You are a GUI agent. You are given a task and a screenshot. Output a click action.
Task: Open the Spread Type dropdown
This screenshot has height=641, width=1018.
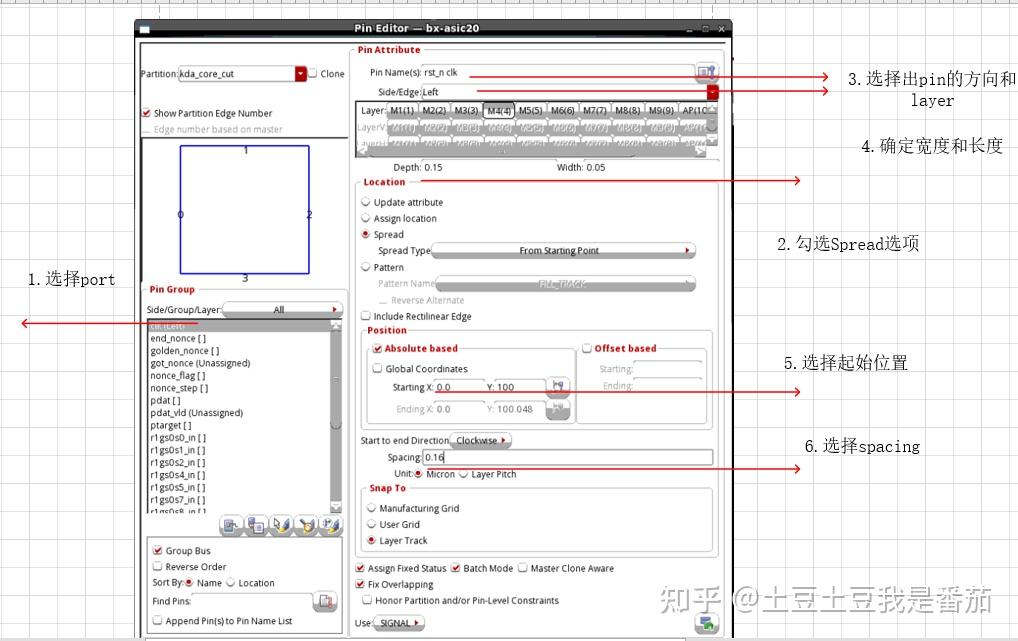point(562,251)
